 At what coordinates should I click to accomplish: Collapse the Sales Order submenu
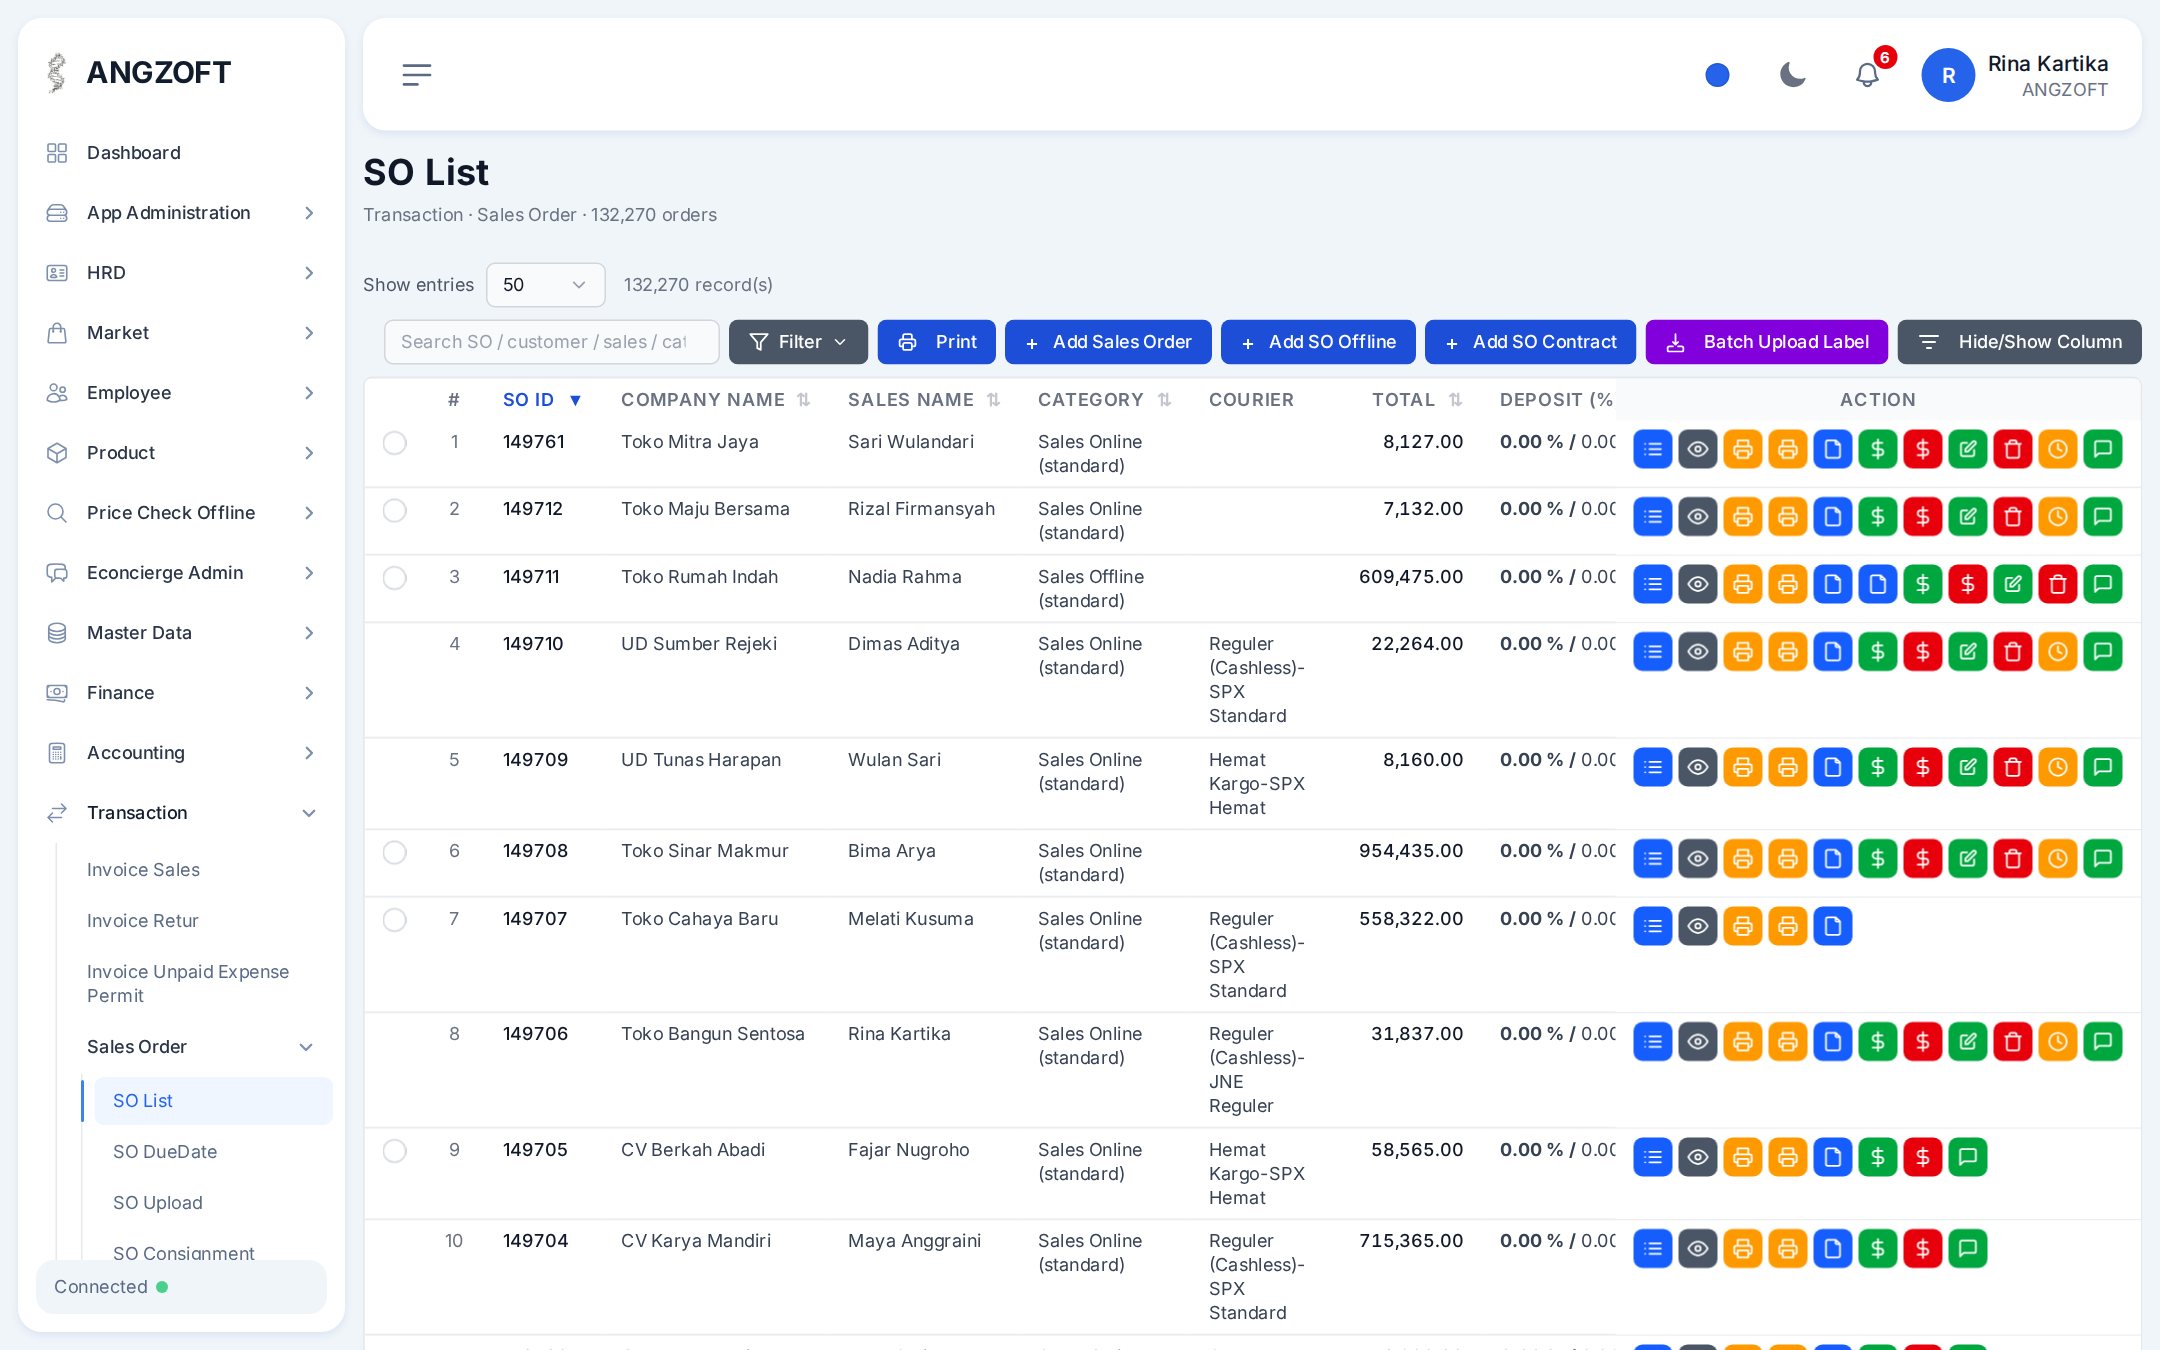coord(200,1047)
